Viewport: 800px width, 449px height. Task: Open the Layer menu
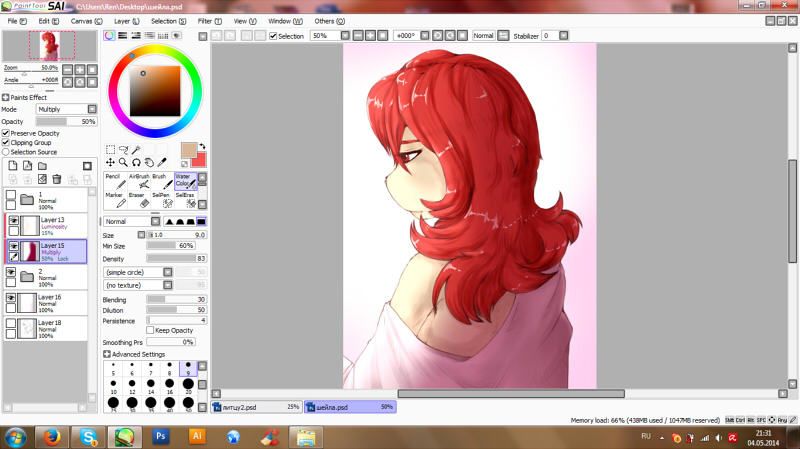(127, 21)
